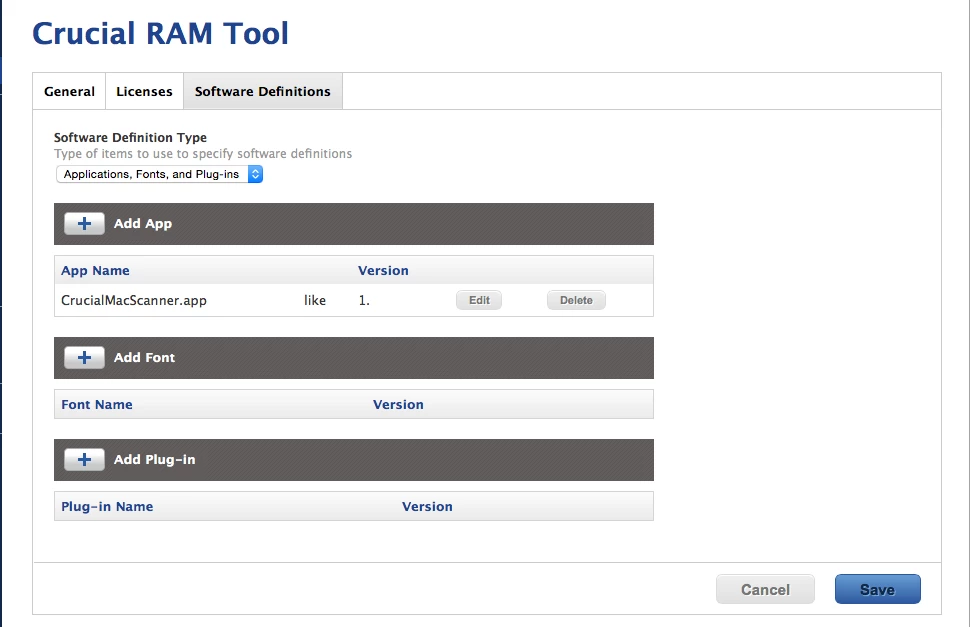This screenshot has height=627, width=970.
Task: Click the Add App label text
Action: click(143, 224)
